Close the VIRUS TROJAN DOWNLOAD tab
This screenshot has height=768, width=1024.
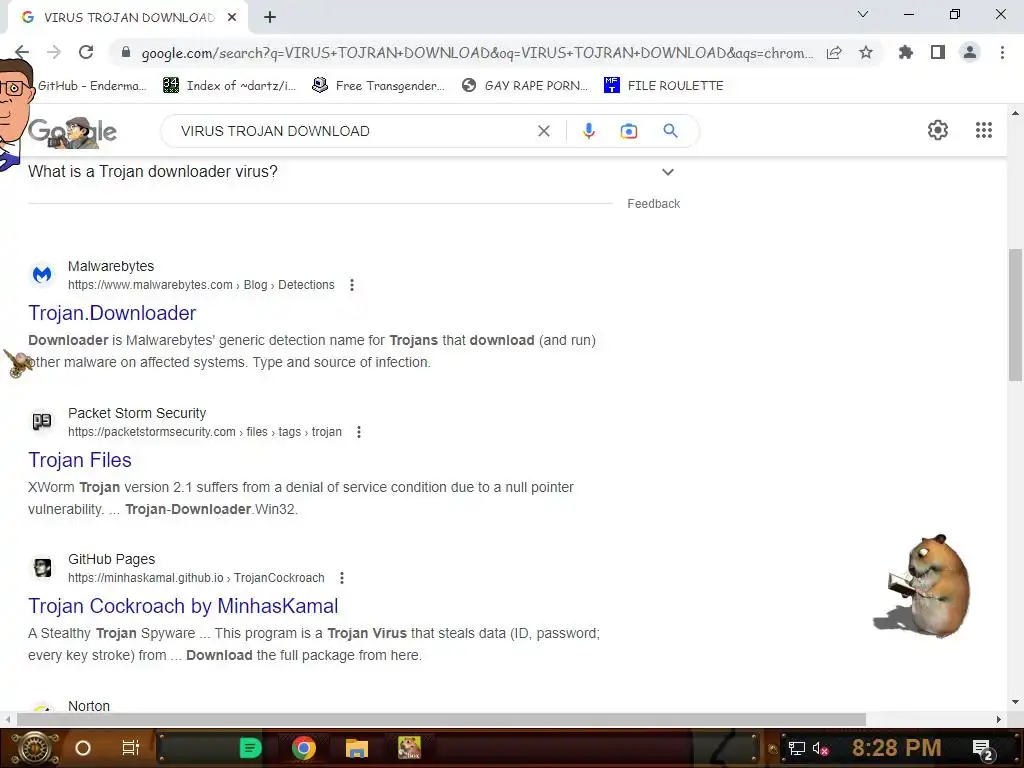click(232, 18)
